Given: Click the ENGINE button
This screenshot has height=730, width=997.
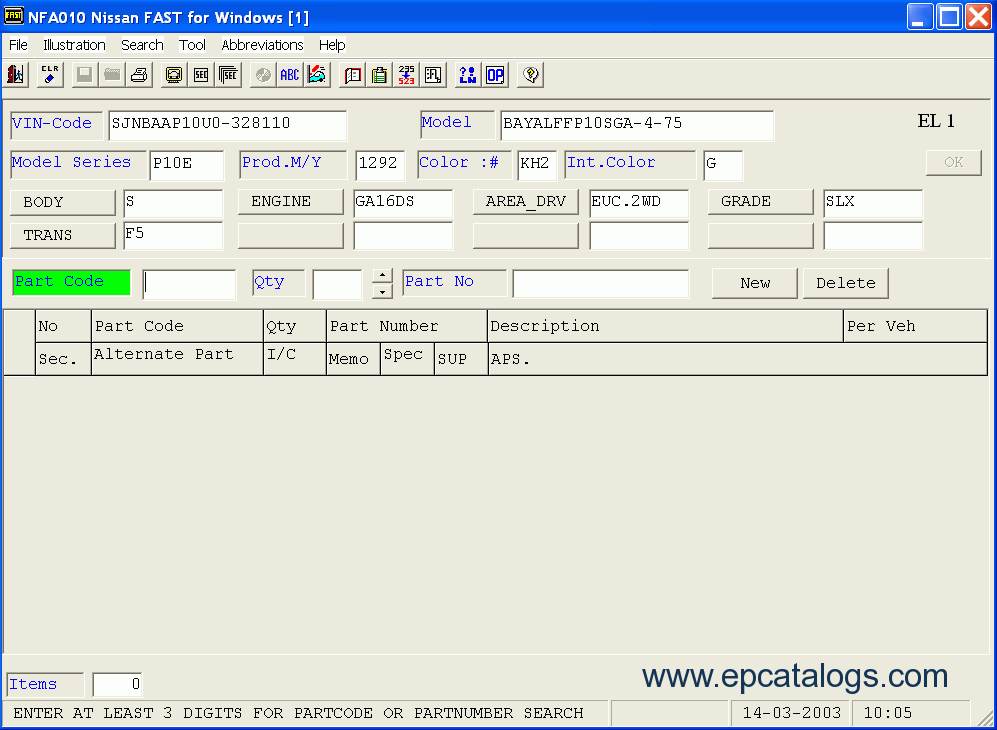Looking at the screenshot, I should pyautogui.click(x=291, y=202).
